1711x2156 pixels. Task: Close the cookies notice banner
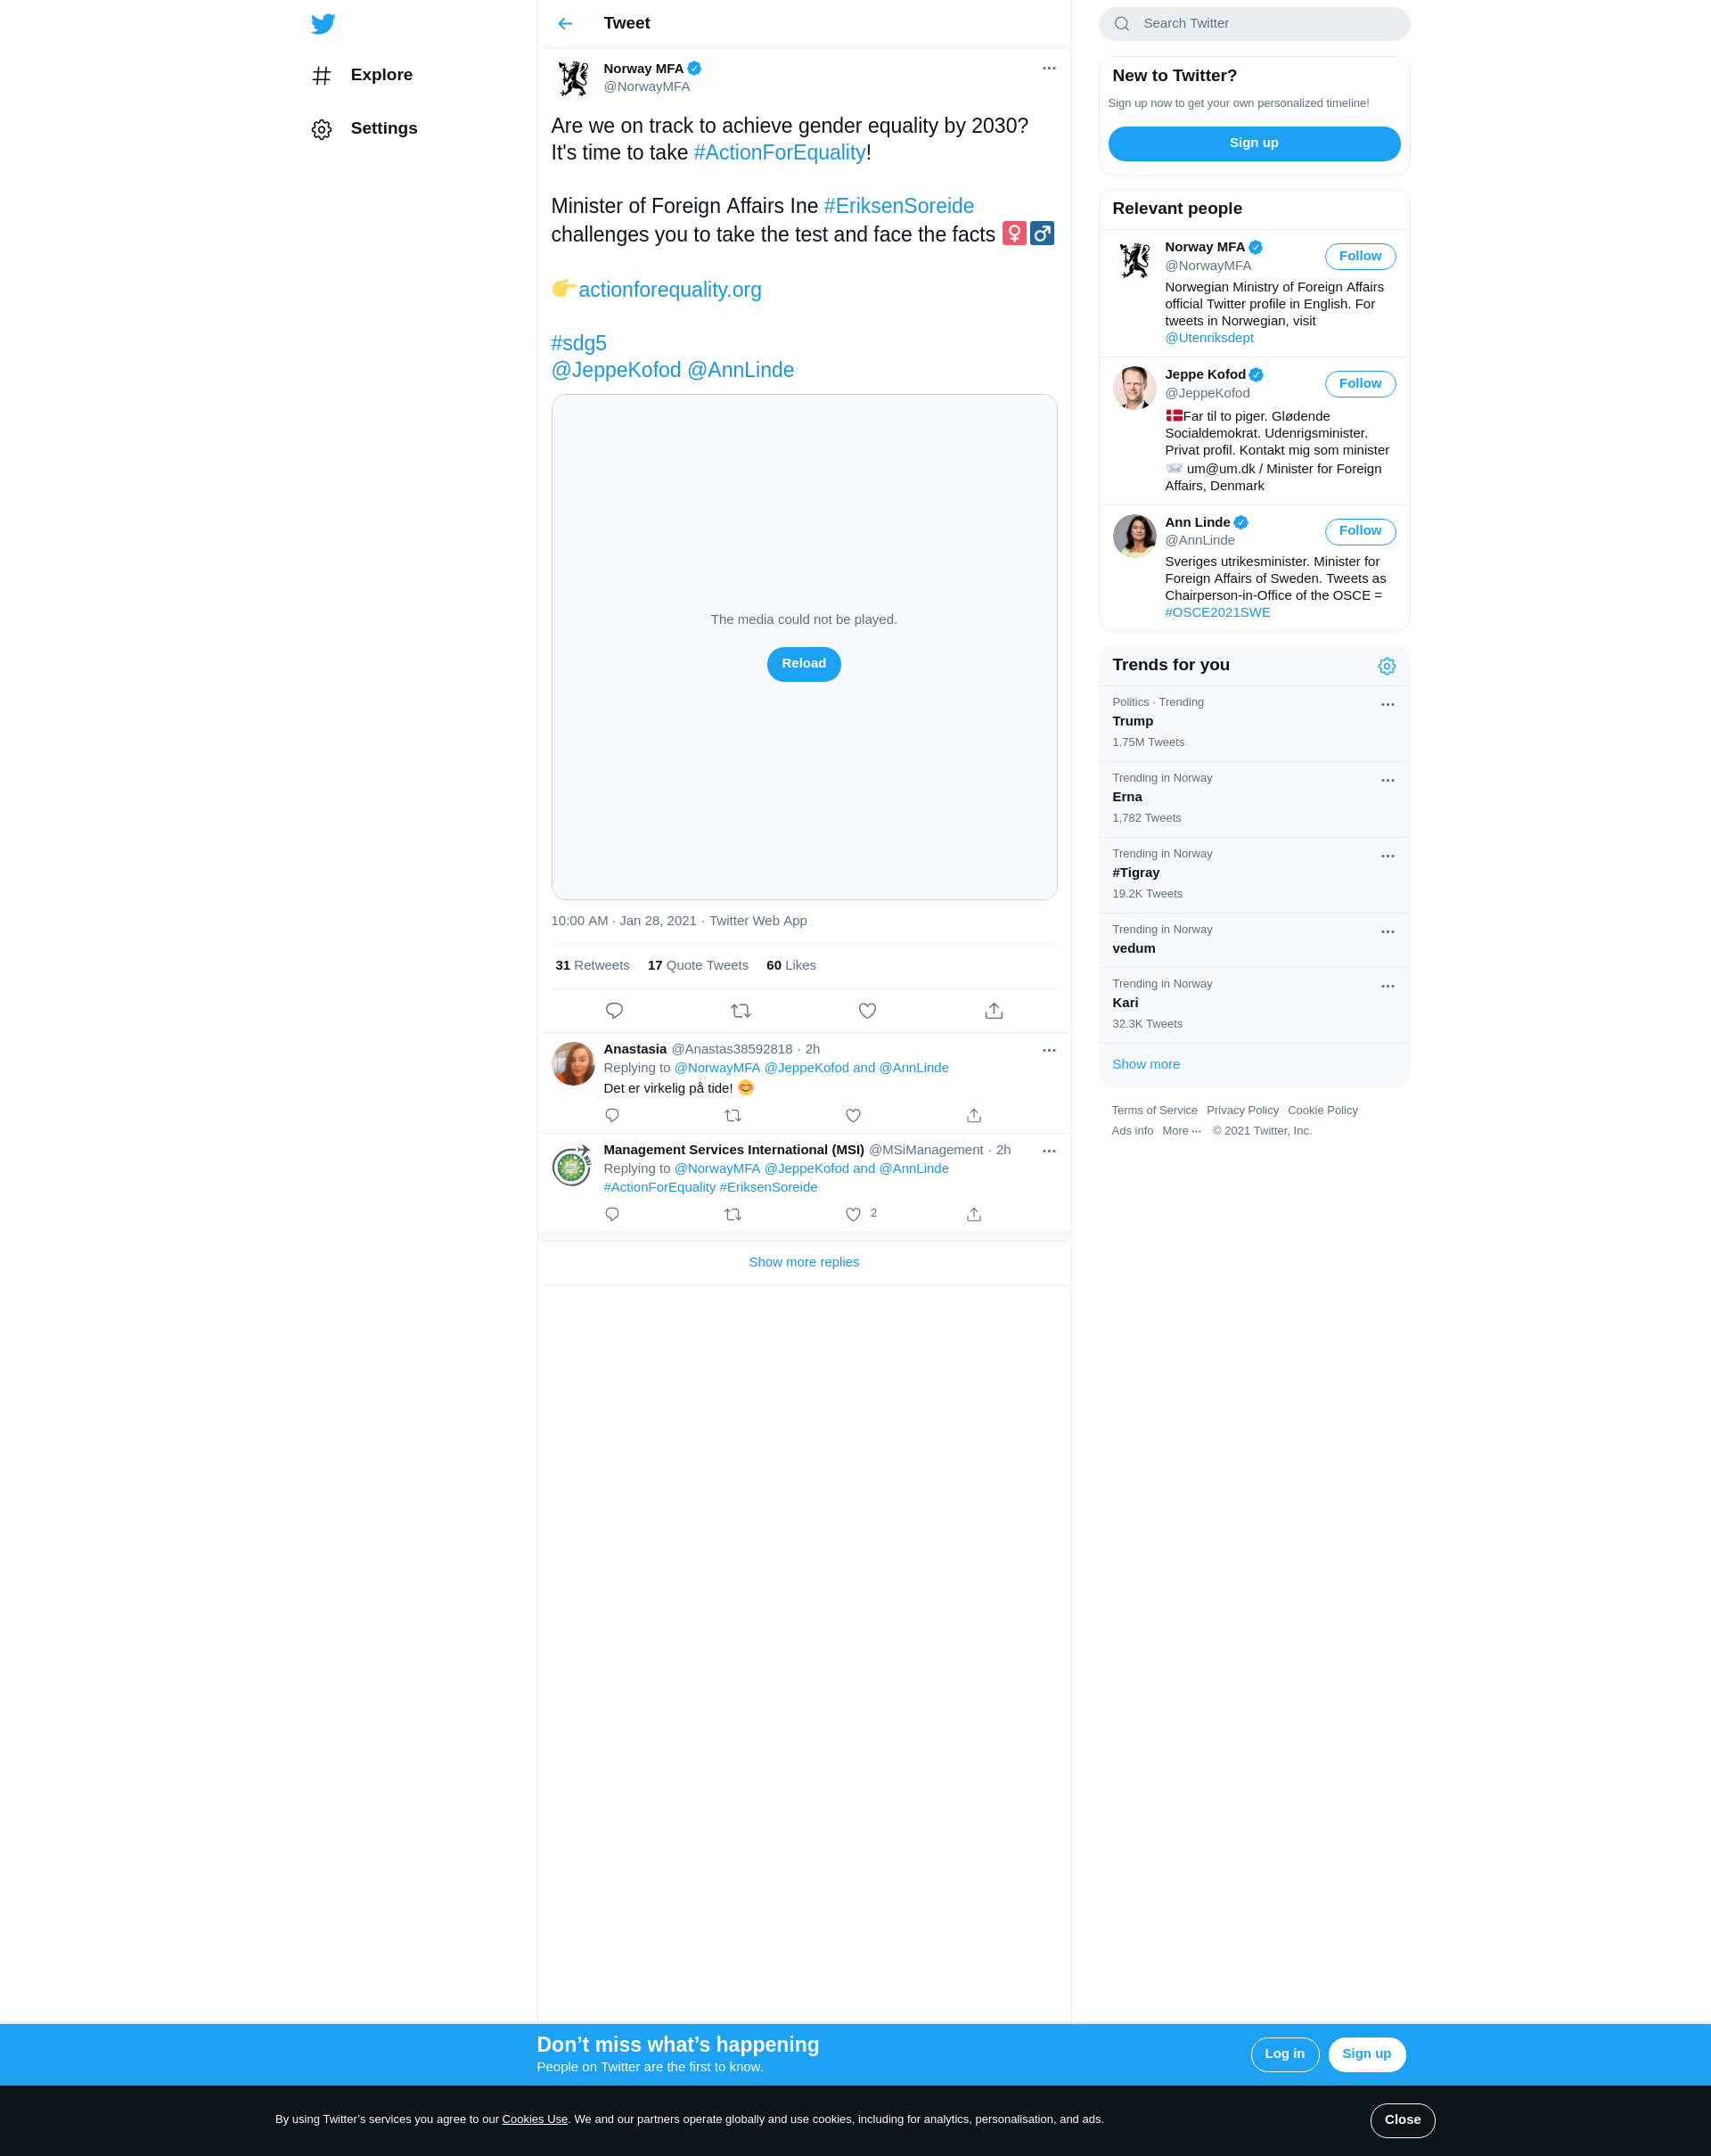(x=1402, y=2120)
